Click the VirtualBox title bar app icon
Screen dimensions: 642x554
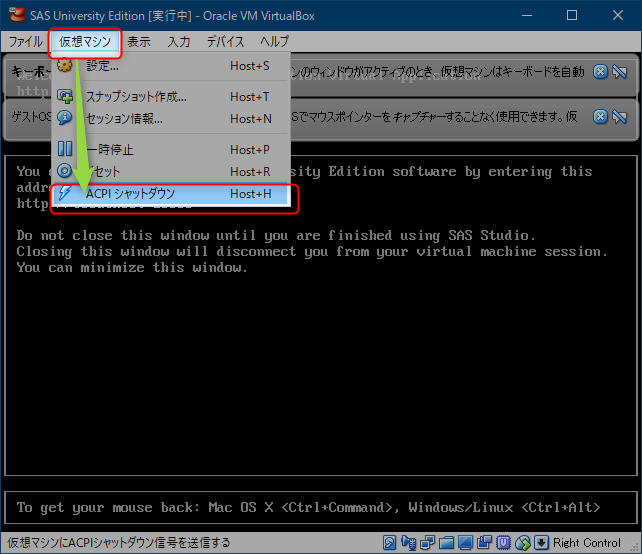(17, 15)
